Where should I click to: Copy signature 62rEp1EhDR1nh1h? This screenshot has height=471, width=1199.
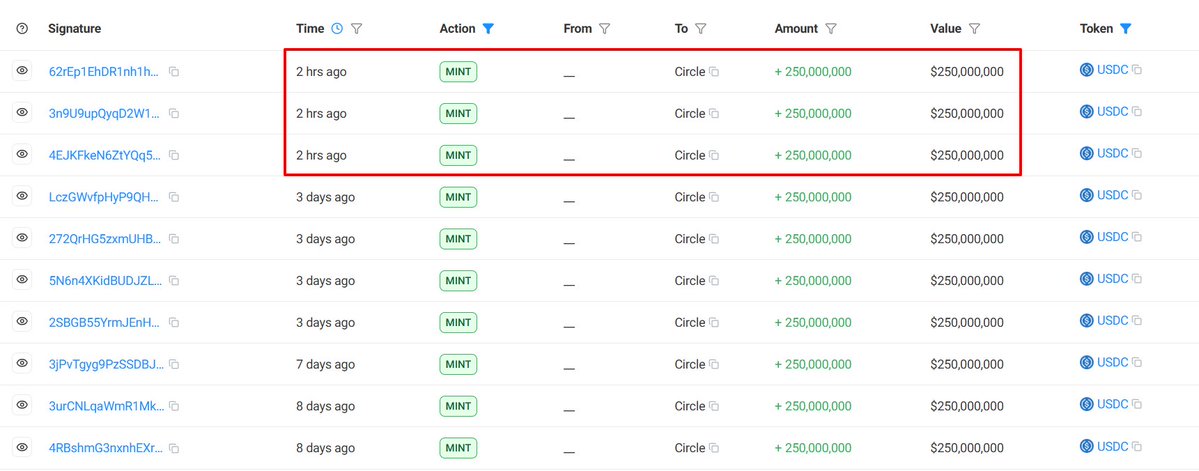coord(174,72)
